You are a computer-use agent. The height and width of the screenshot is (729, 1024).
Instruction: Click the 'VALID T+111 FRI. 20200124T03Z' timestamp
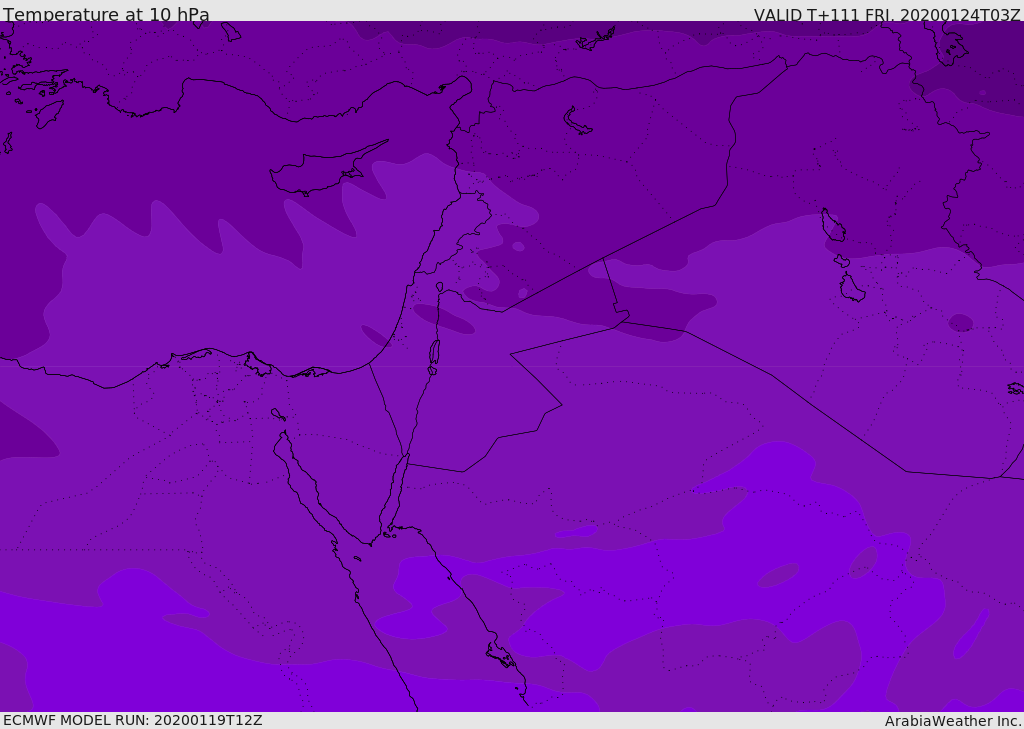coord(887,14)
